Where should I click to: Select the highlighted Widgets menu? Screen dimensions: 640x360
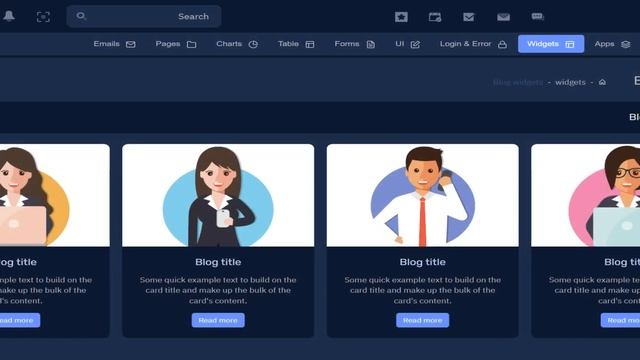(x=551, y=44)
